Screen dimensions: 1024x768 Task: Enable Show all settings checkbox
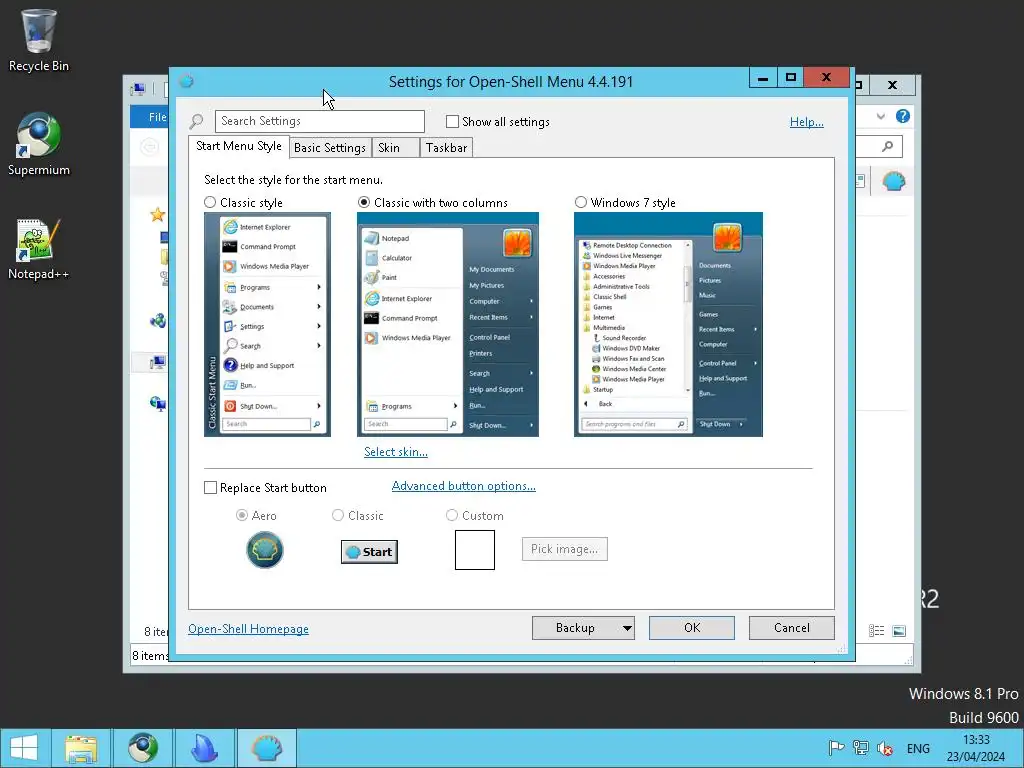coord(452,121)
